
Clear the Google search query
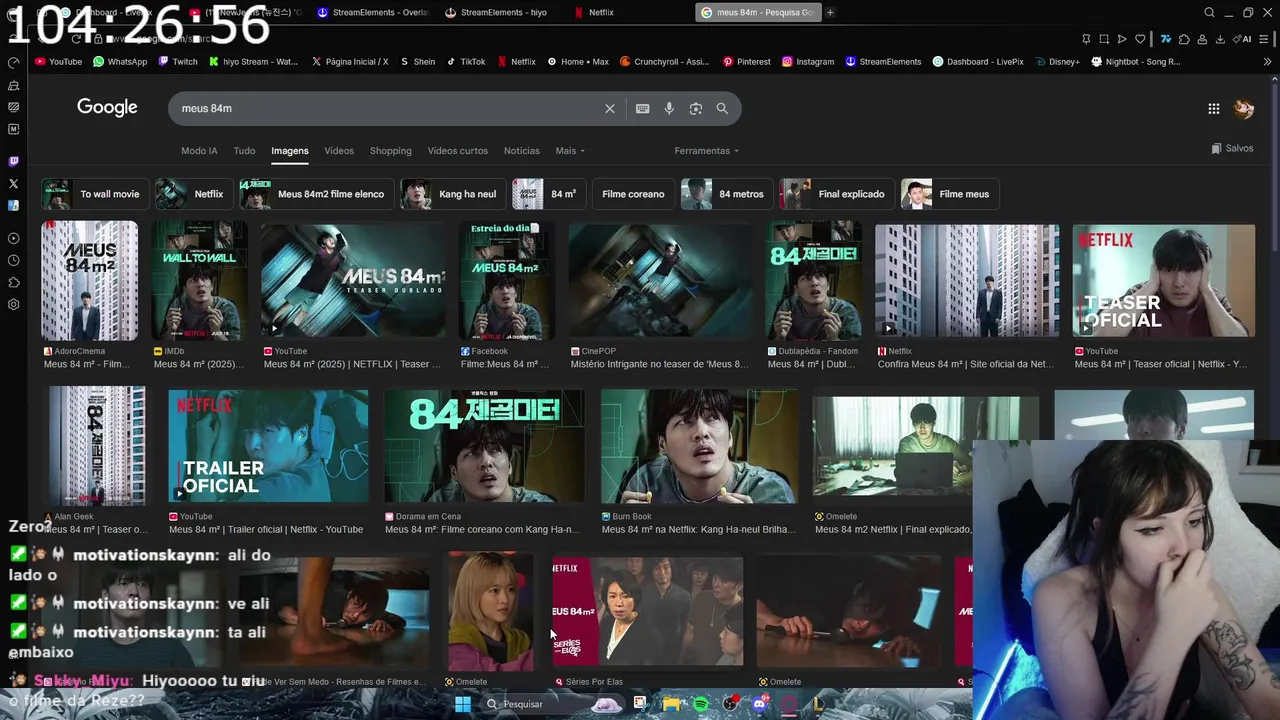610,108
